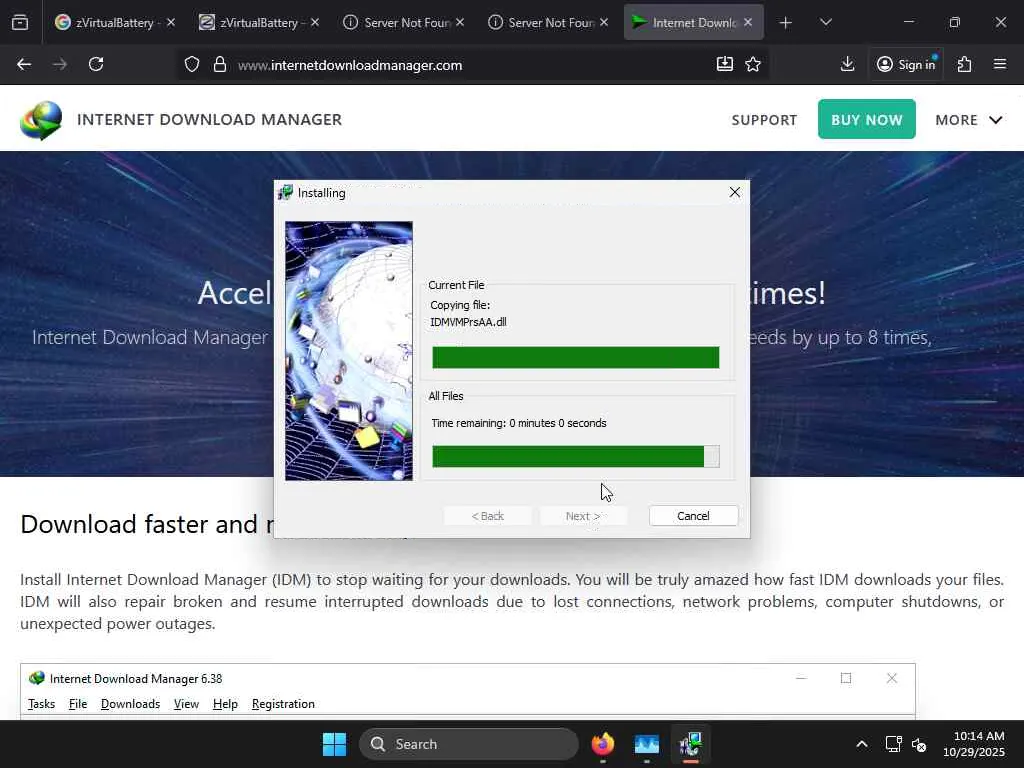Image resolution: width=1024 pixels, height=768 pixels.
Task: Select the IDM installer taskbar icon
Action: coord(690,744)
